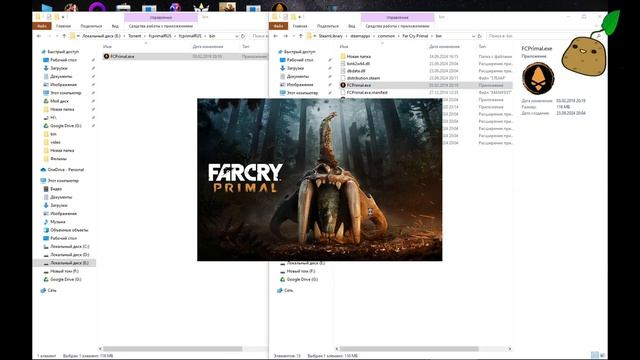Sort by Тип column in right window
The width and height of the screenshot is (640, 360).
click(482, 47)
